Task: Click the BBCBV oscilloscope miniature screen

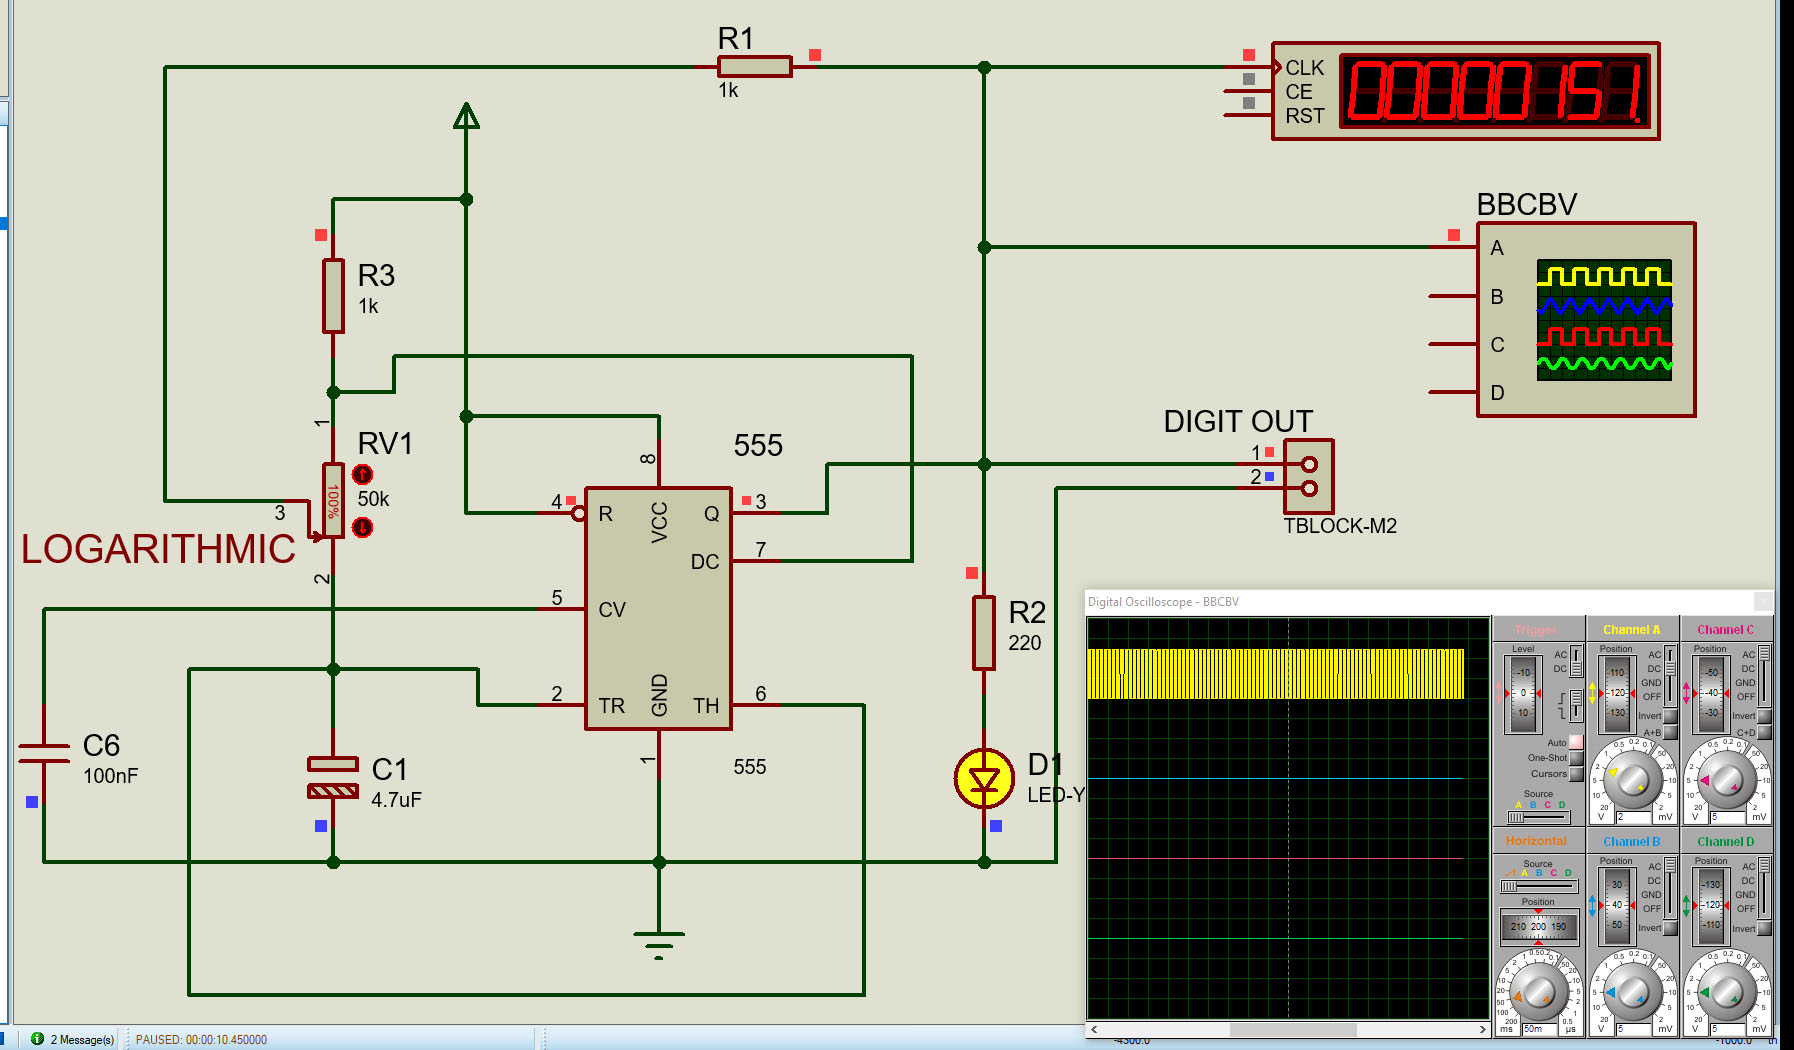Action: point(1603,320)
